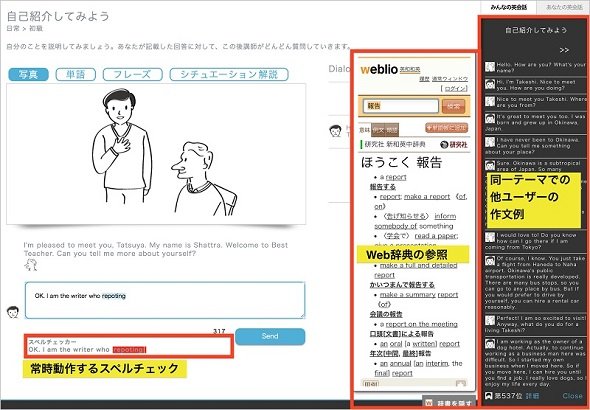Open the report link under ほうこく 報告
590x410 pixels.
tap(396, 177)
